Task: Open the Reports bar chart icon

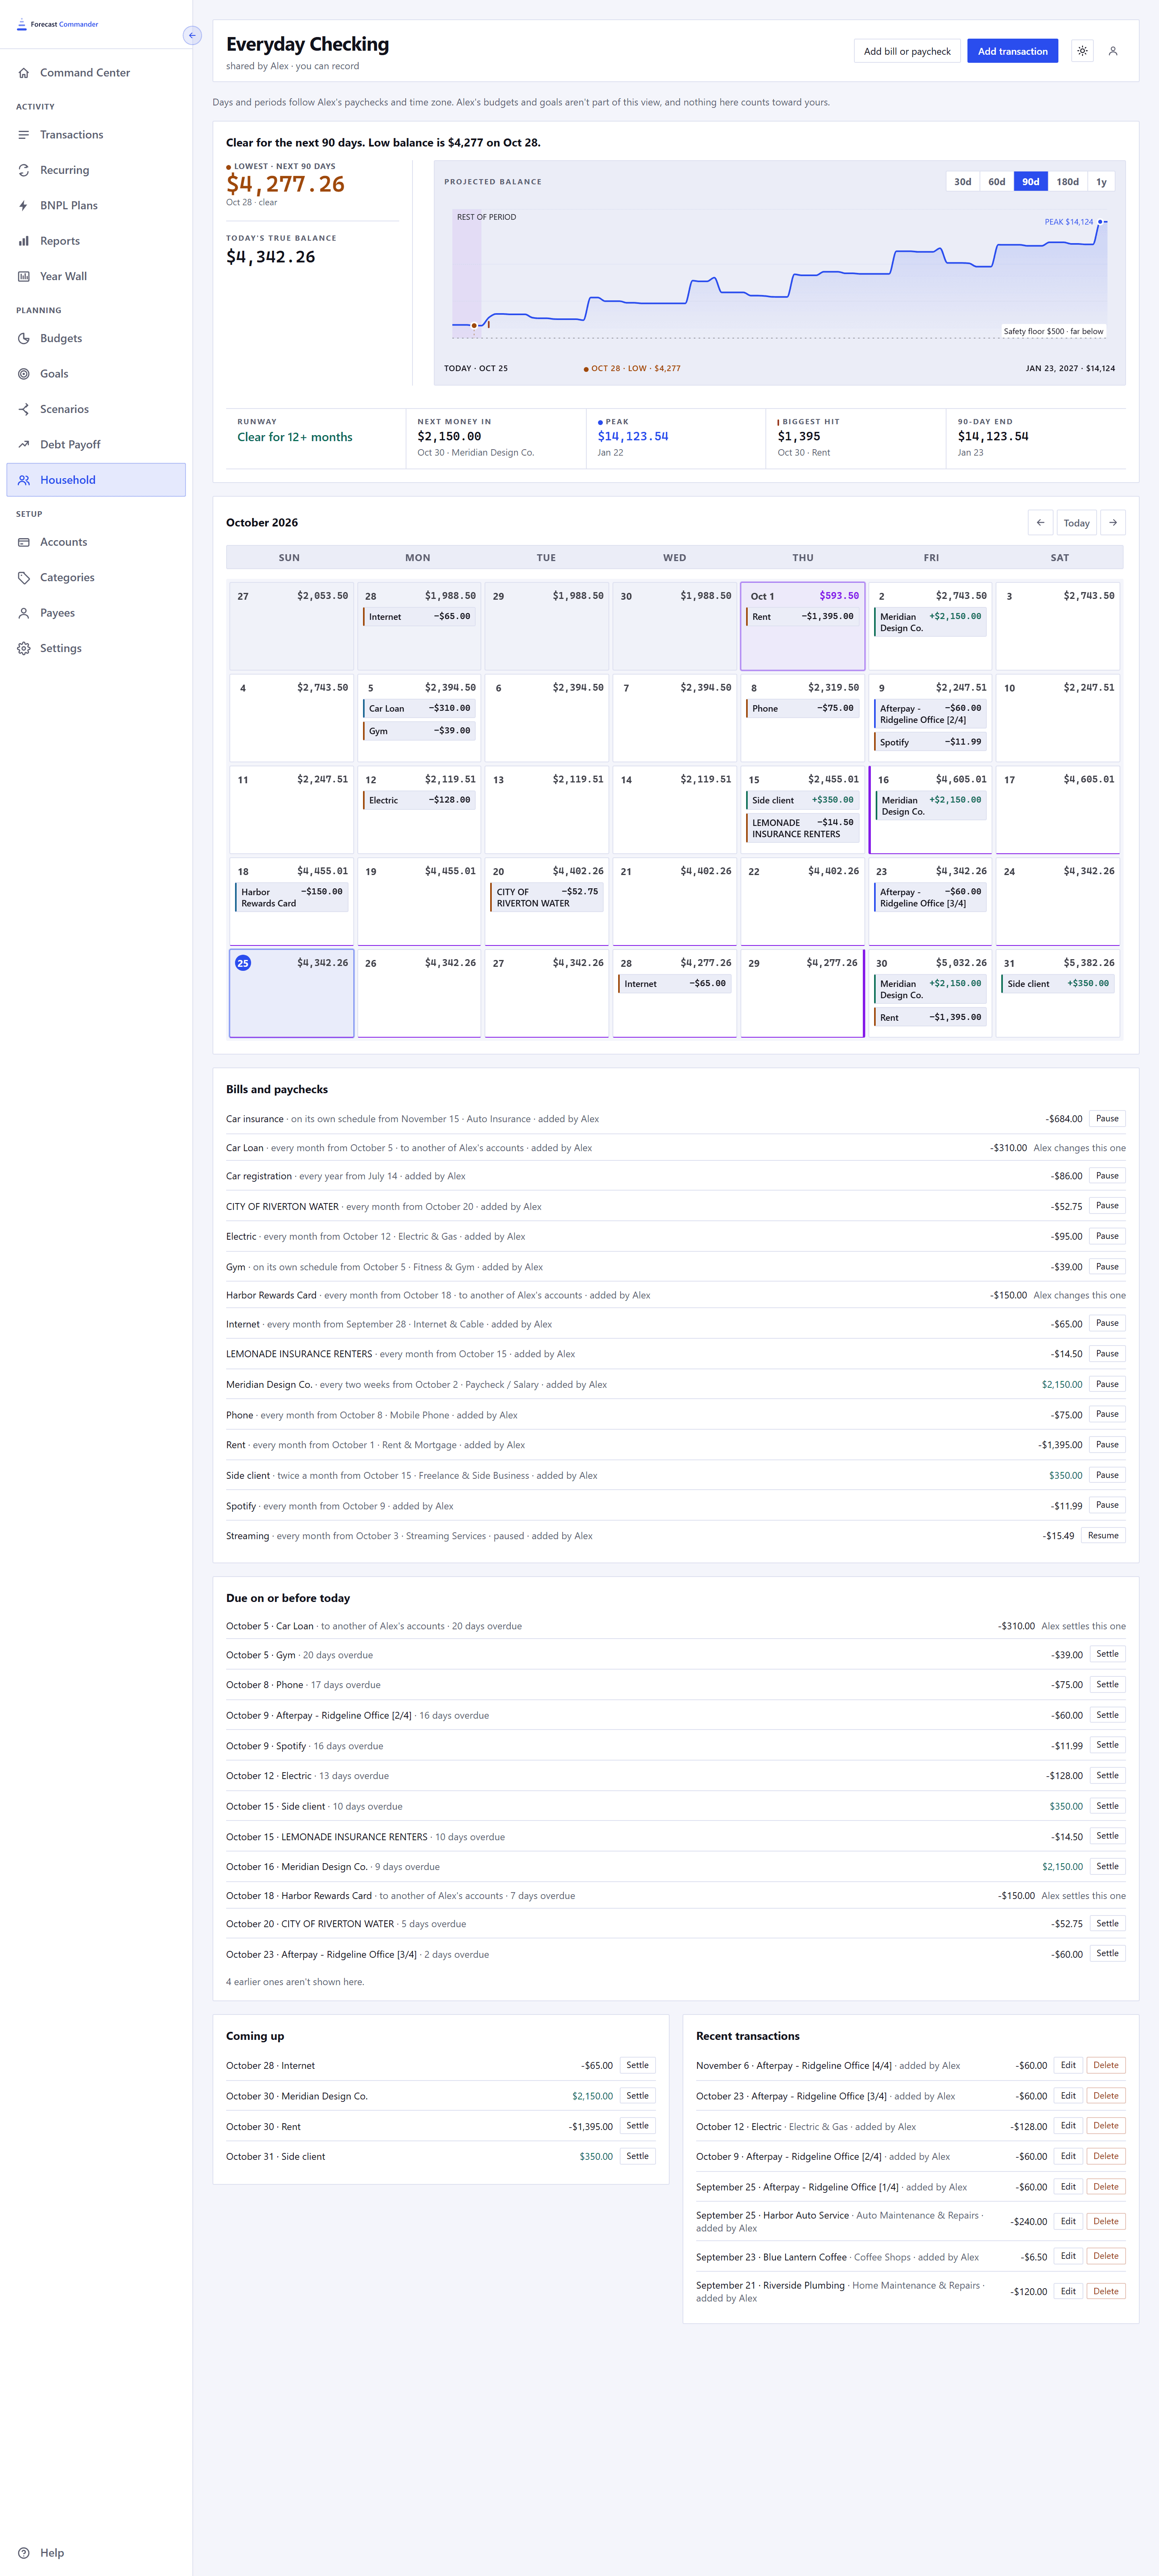Action: pos(24,241)
